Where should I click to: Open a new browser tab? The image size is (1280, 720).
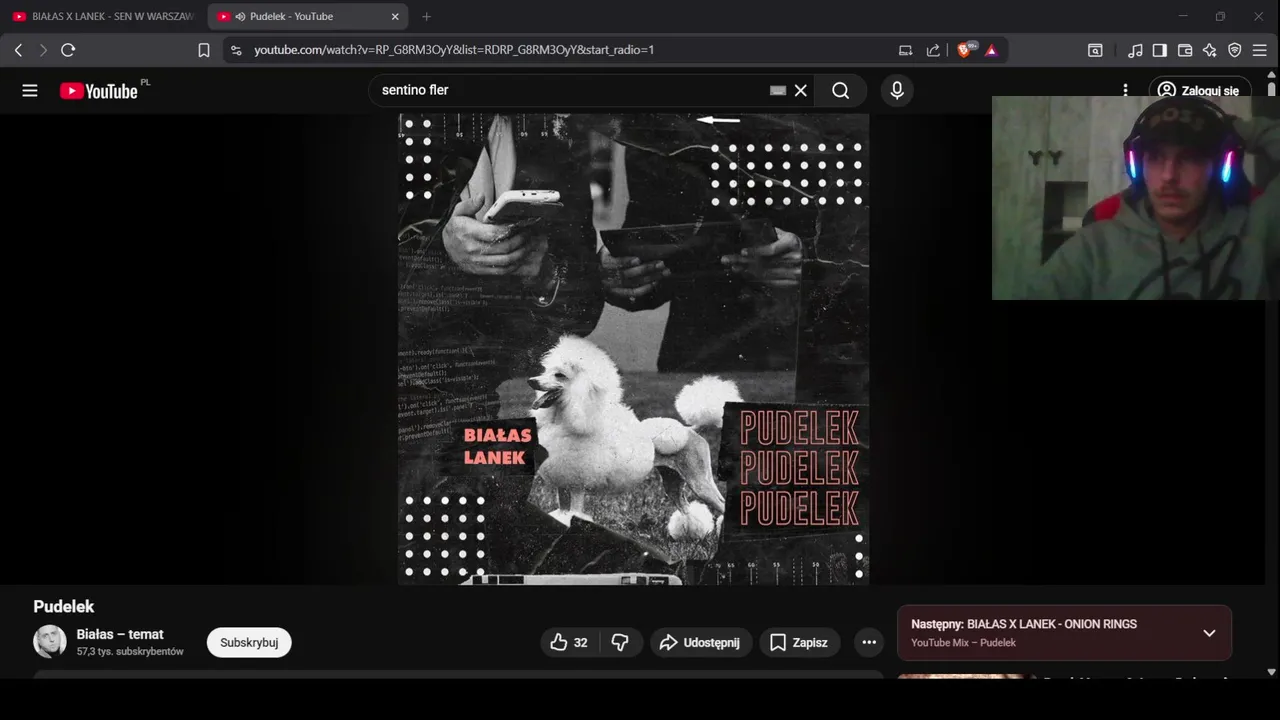click(427, 16)
